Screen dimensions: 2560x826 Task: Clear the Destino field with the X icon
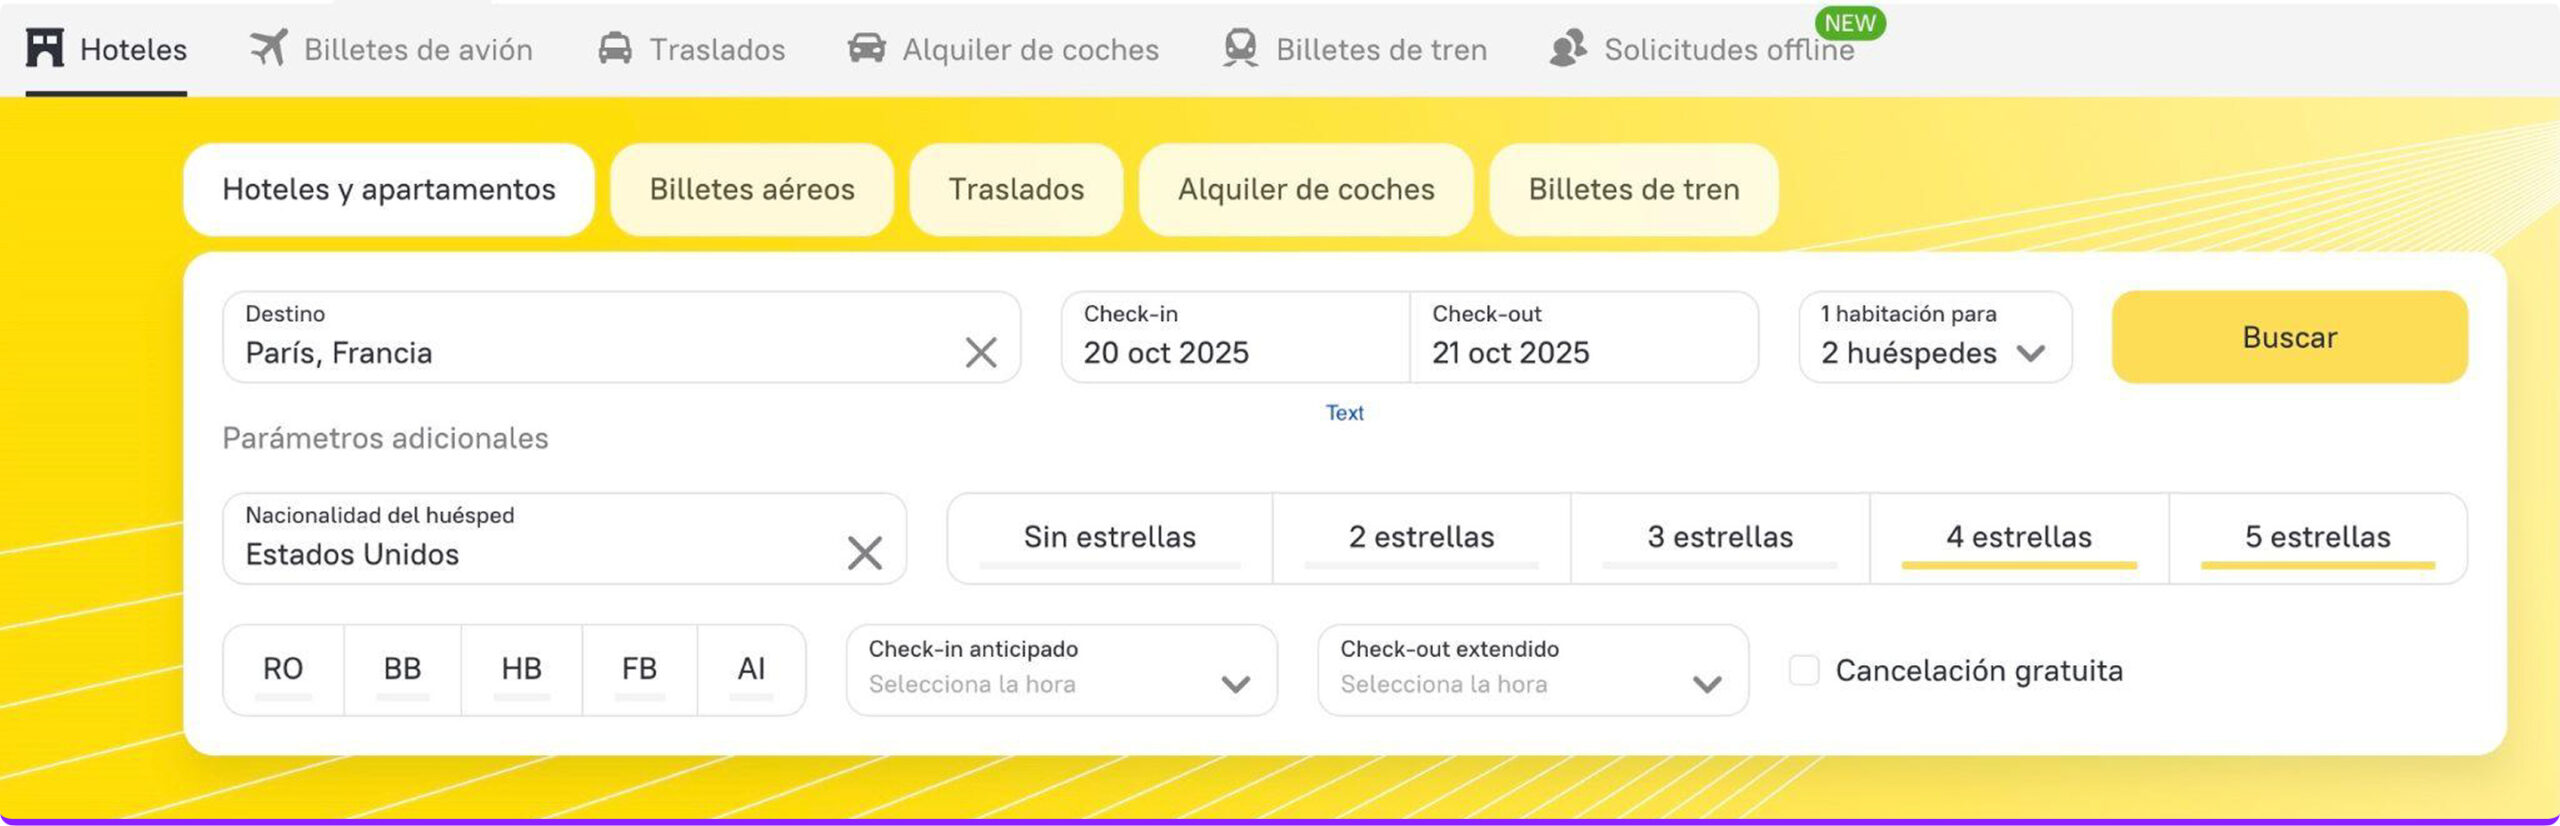(981, 352)
